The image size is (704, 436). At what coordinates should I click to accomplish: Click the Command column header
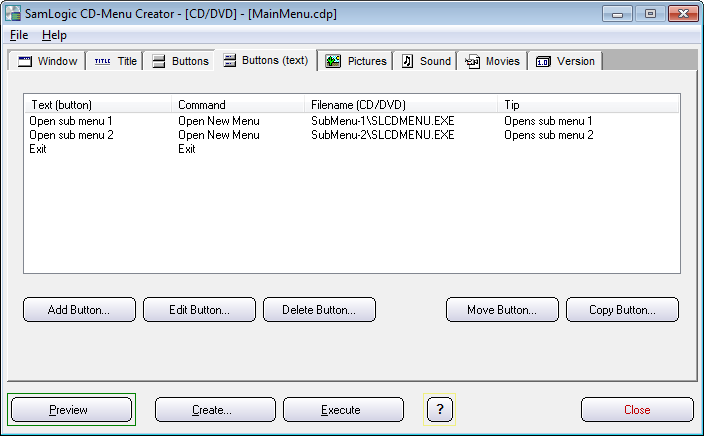[238, 105]
